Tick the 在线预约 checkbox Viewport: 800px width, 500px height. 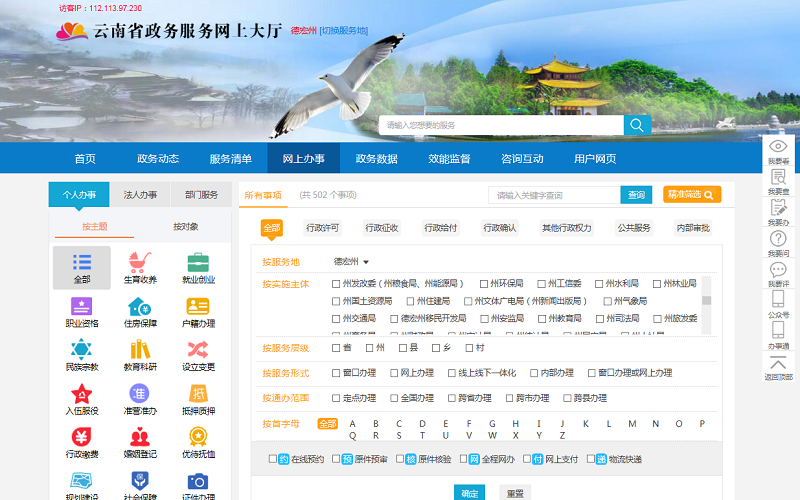tap(272, 459)
